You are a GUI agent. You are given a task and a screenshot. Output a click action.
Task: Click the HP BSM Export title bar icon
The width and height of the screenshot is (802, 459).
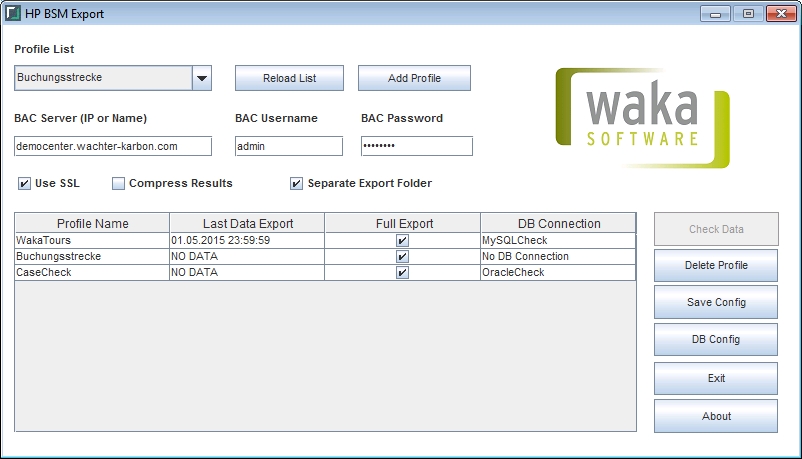[13, 13]
